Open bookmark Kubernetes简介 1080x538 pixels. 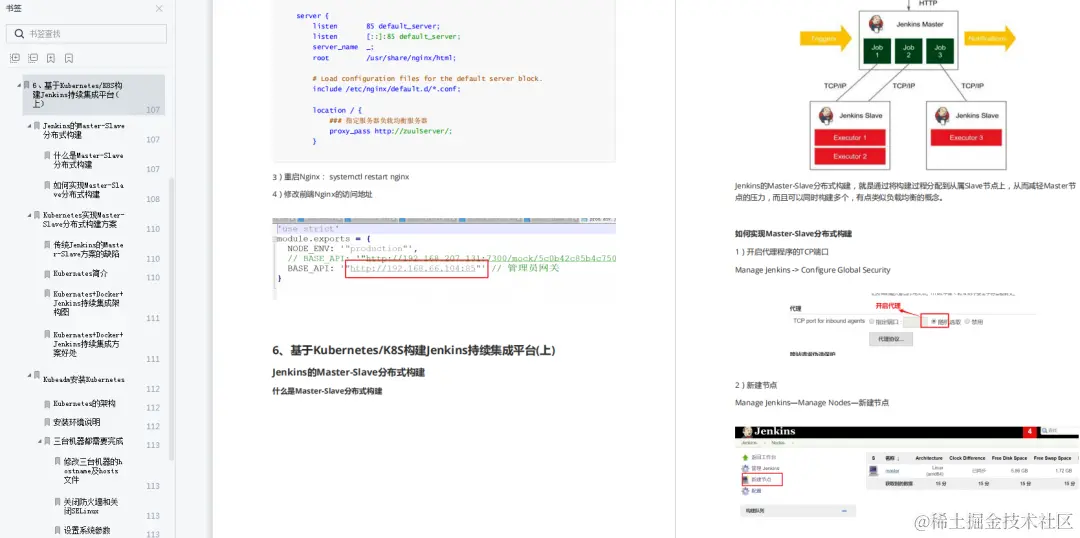click(x=81, y=273)
